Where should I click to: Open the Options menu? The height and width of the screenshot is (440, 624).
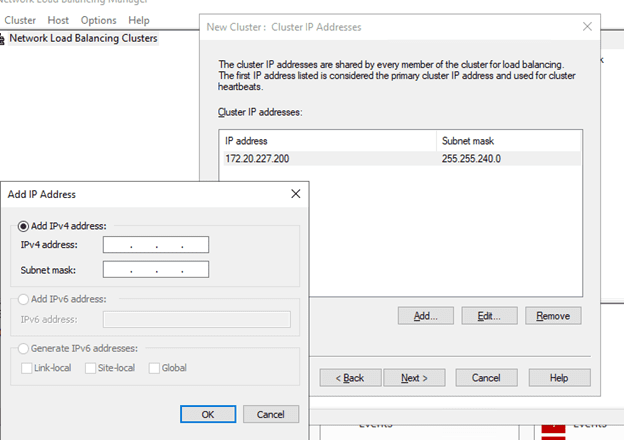98,20
